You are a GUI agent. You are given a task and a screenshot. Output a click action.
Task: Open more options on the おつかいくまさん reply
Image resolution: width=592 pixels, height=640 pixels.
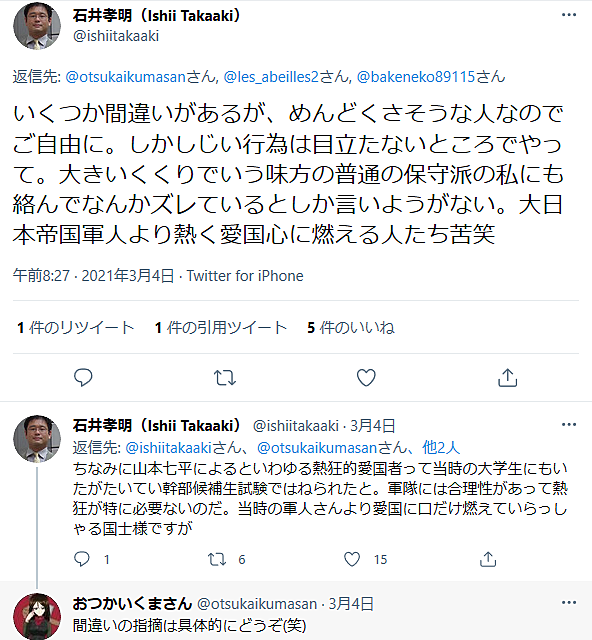(569, 602)
